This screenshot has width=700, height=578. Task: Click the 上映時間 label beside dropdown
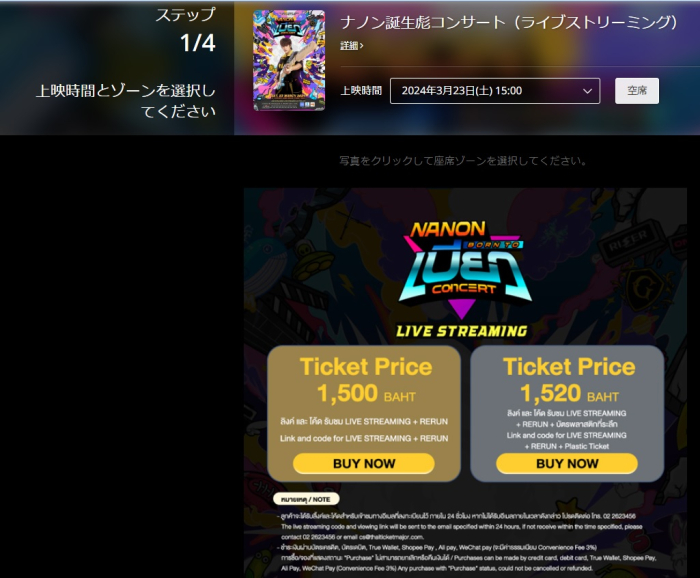click(x=361, y=91)
